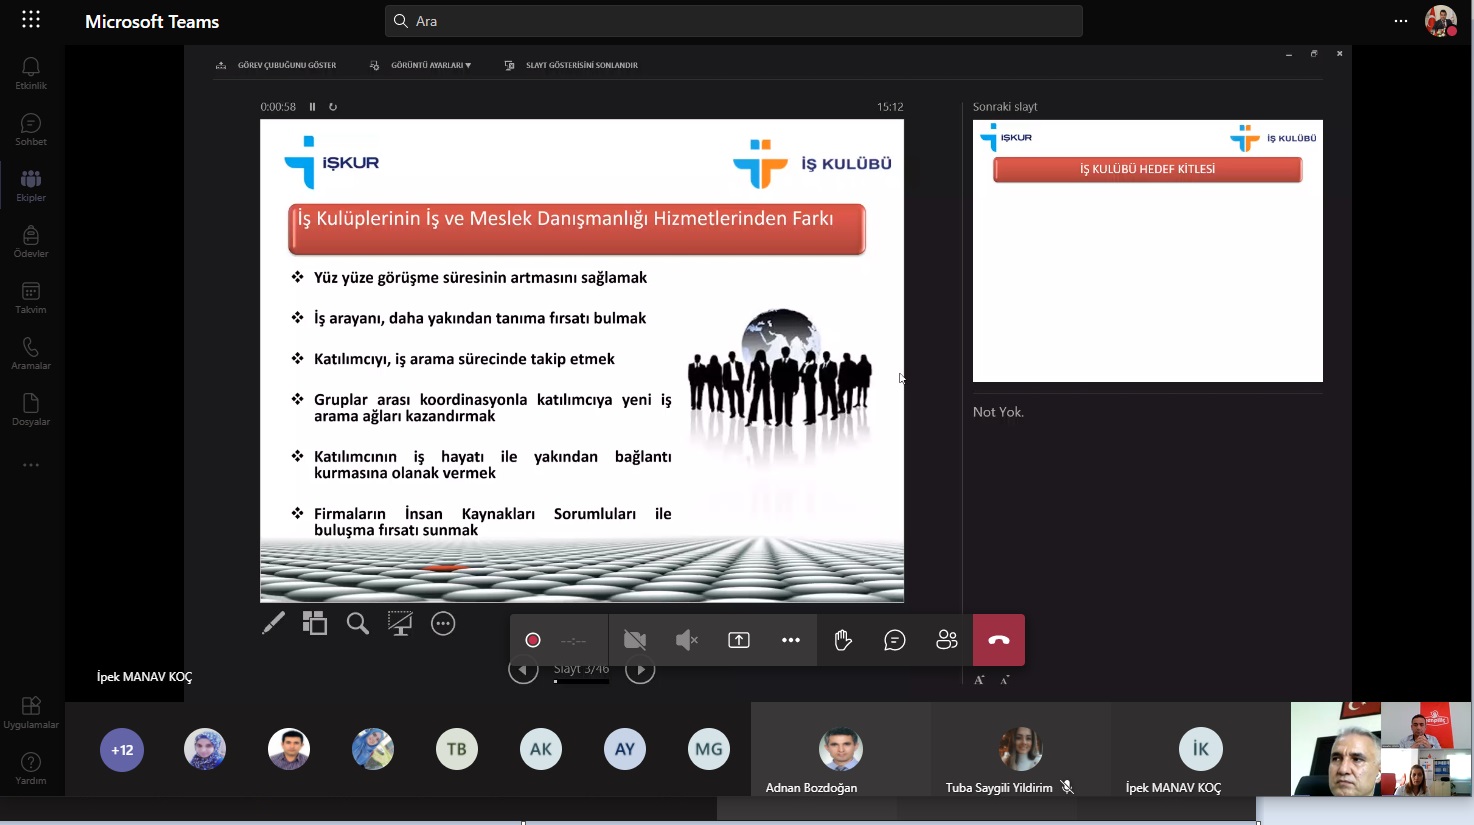Open Dosyalar files section
The image size is (1474, 825).
tap(31, 409)
